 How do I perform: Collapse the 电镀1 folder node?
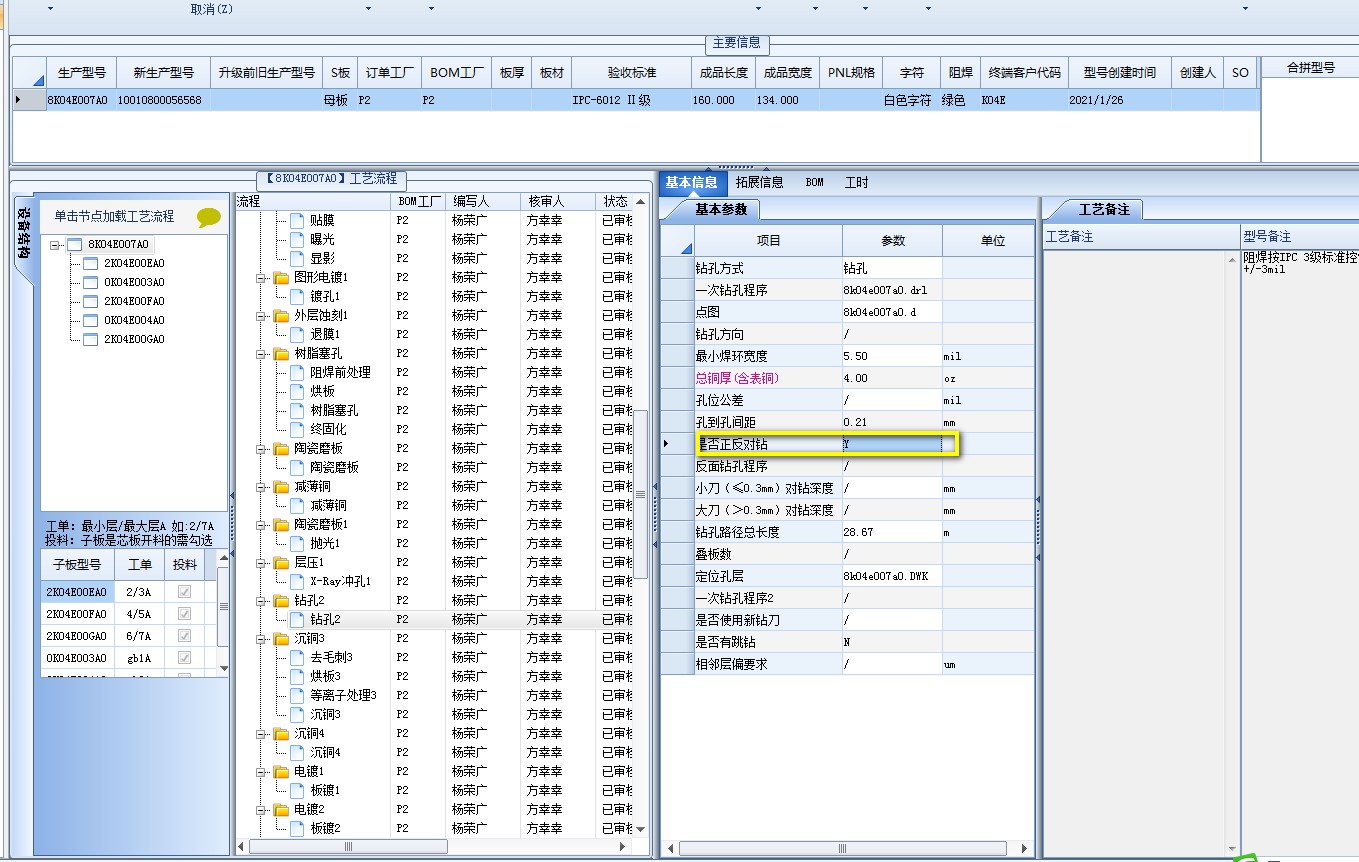pyautogui.click(x=262, y=772)
